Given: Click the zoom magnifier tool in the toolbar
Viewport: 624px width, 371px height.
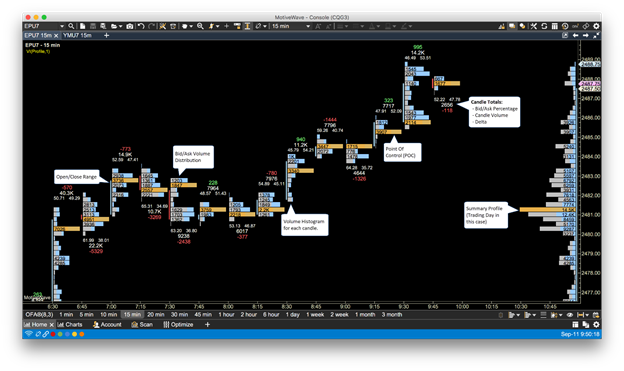Looking at the screenshot, I should 200,26.
